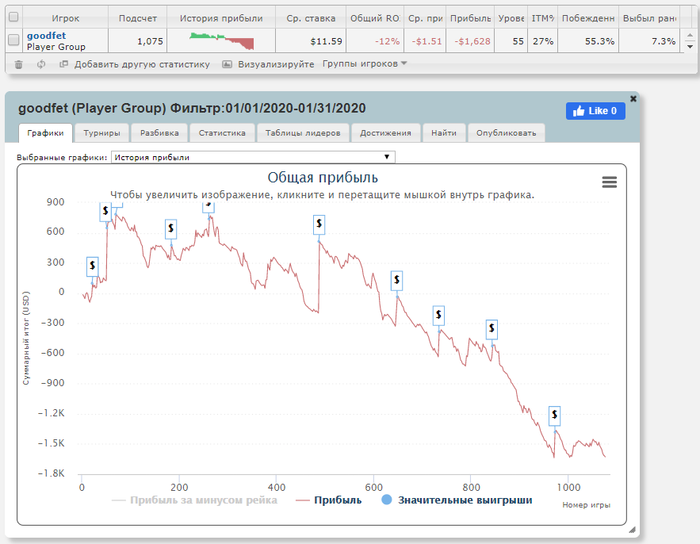Click dollar win marker near game 185

[171, 229]
